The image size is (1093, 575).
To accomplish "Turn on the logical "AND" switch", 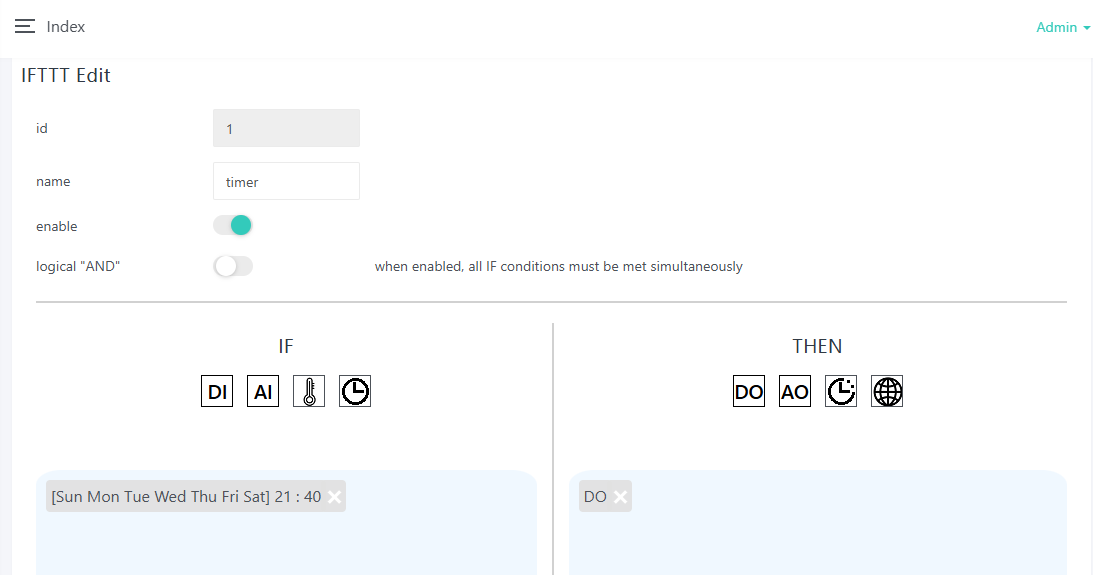I will [x=233, y=267].
